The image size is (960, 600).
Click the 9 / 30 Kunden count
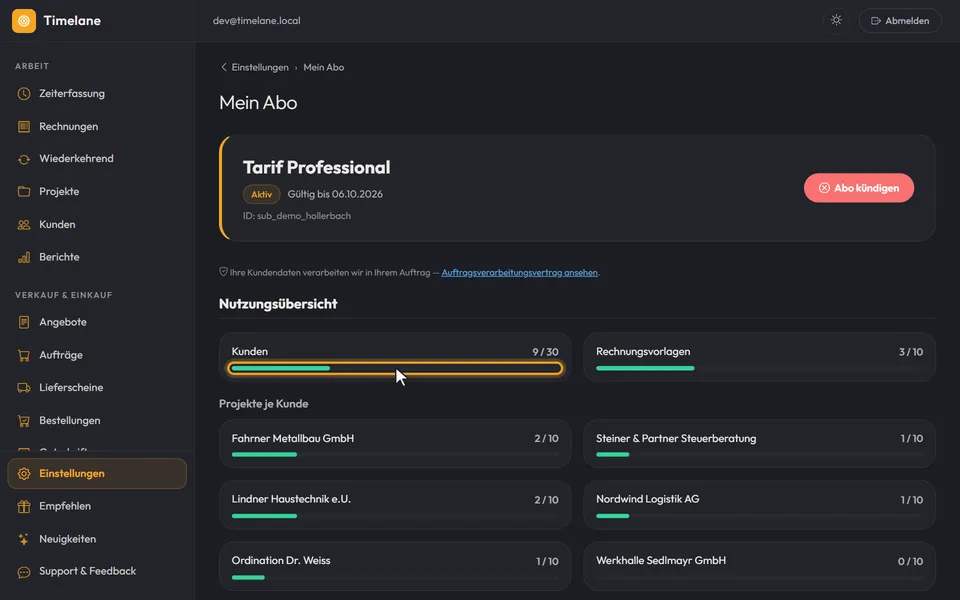pyautogui.click(x=546, y=352)
